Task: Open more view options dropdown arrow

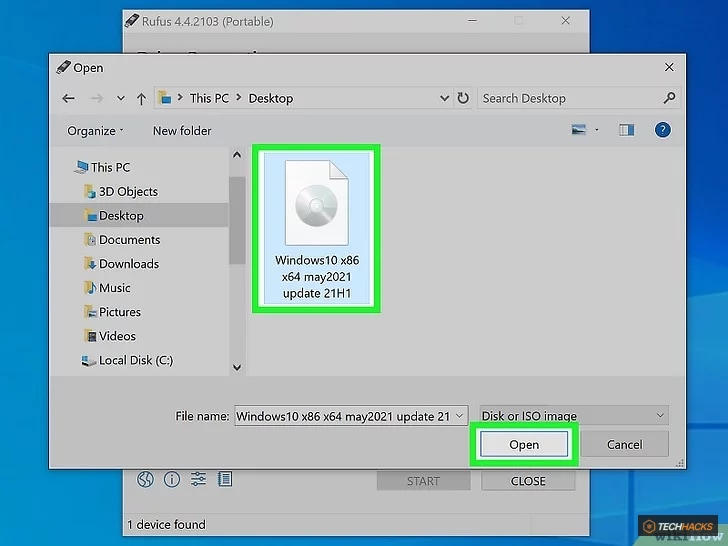Action: 597,130
